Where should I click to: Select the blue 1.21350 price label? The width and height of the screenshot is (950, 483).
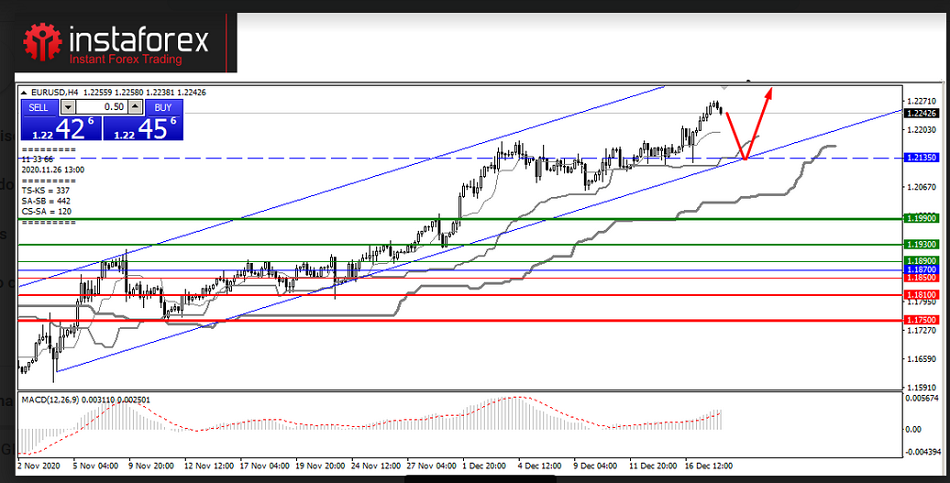point(921,158)
